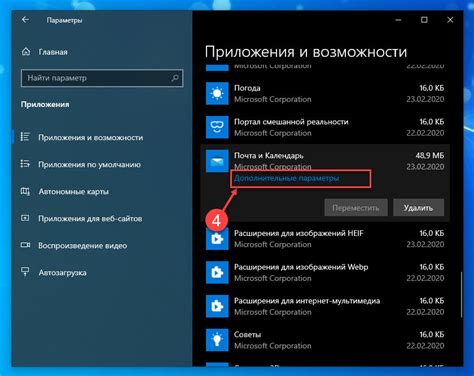Click the Автозагрузка icon

click(25, 272)
